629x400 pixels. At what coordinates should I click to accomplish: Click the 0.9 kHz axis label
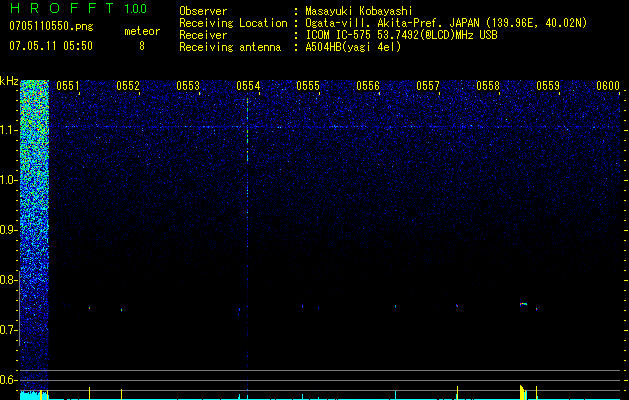(x=8, y=230)
